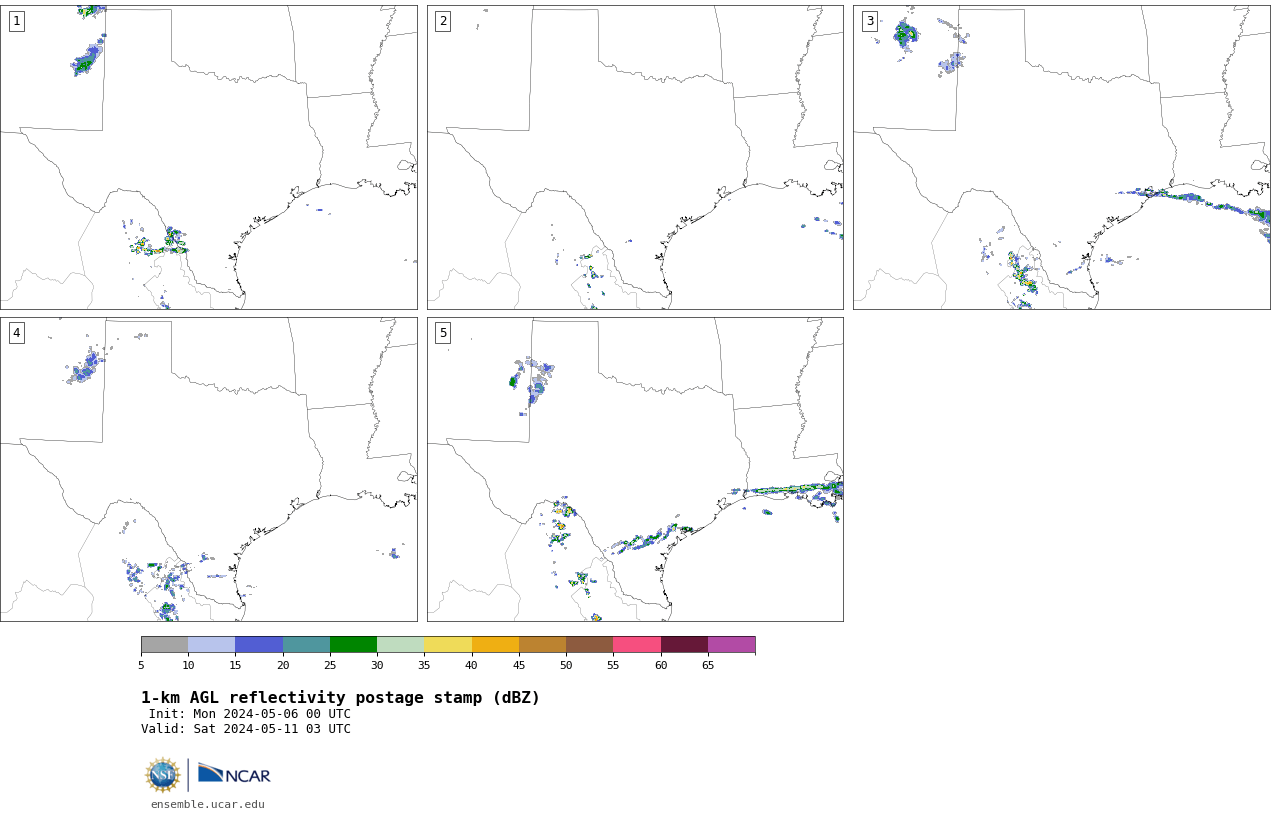Click the blue 15-20 dBZ swatch
The height and width of the screenshot is (815, 1280).
259,644
